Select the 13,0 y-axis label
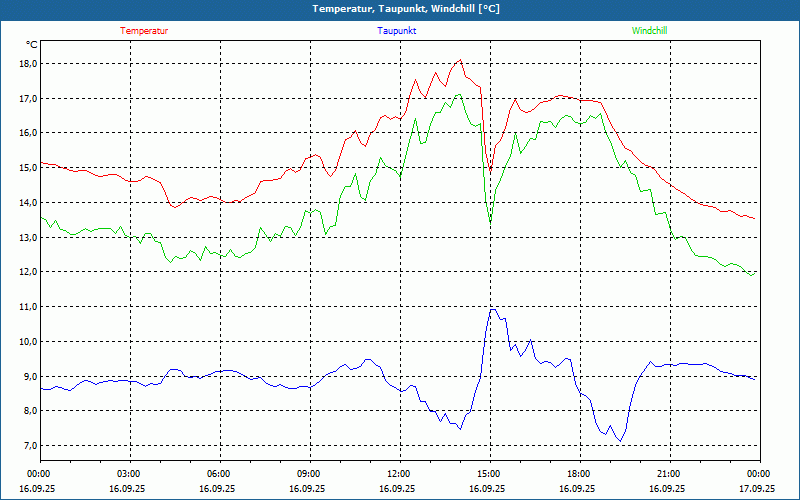 point(28,238)
